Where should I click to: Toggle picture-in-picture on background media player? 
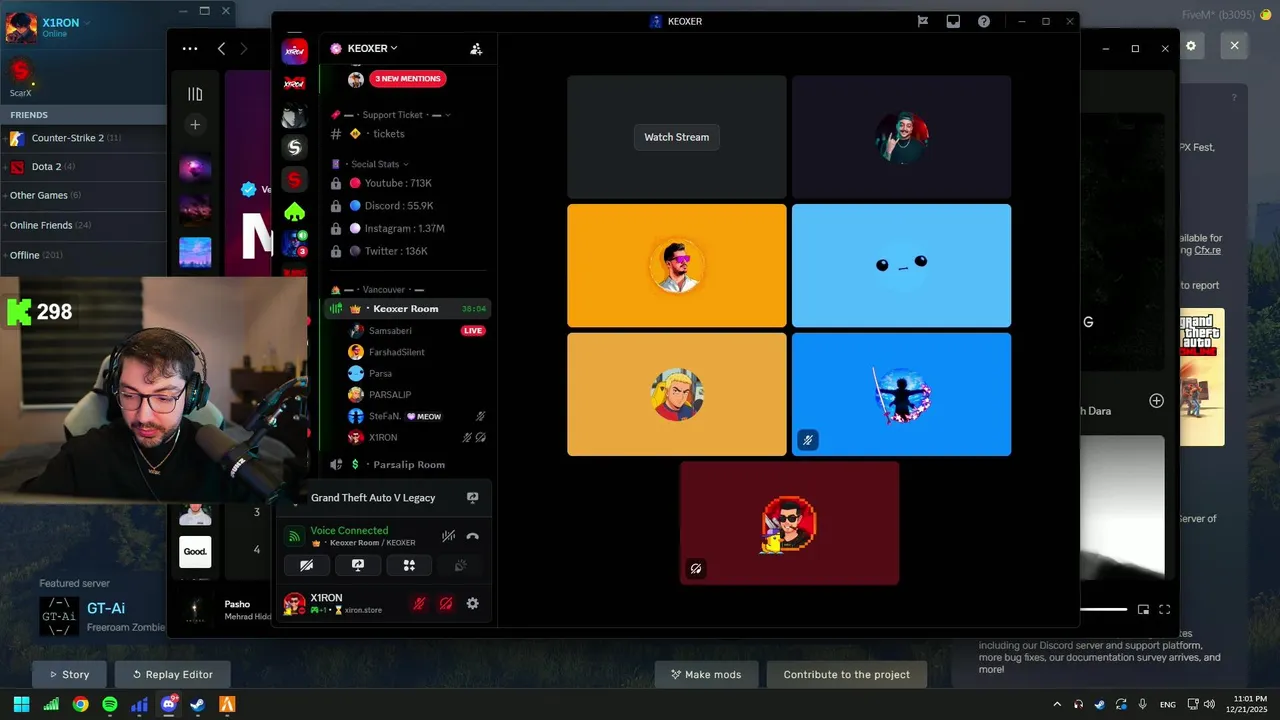click(x=1143, y=609)
